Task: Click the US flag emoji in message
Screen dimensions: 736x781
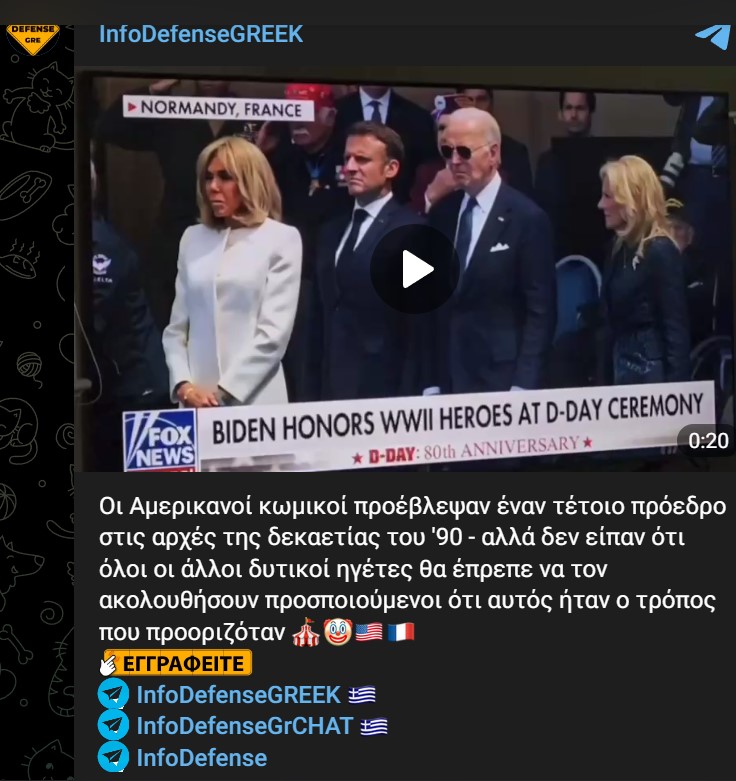Action: point(369,632)
